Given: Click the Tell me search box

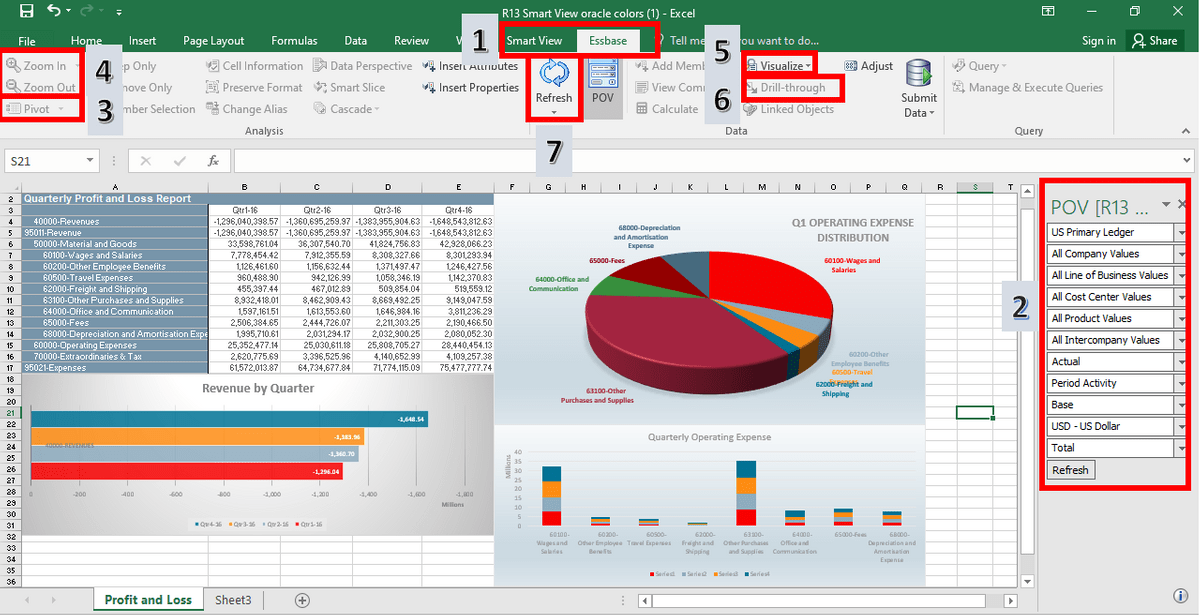Looking at the screenshot, I should tap(745, 41).
